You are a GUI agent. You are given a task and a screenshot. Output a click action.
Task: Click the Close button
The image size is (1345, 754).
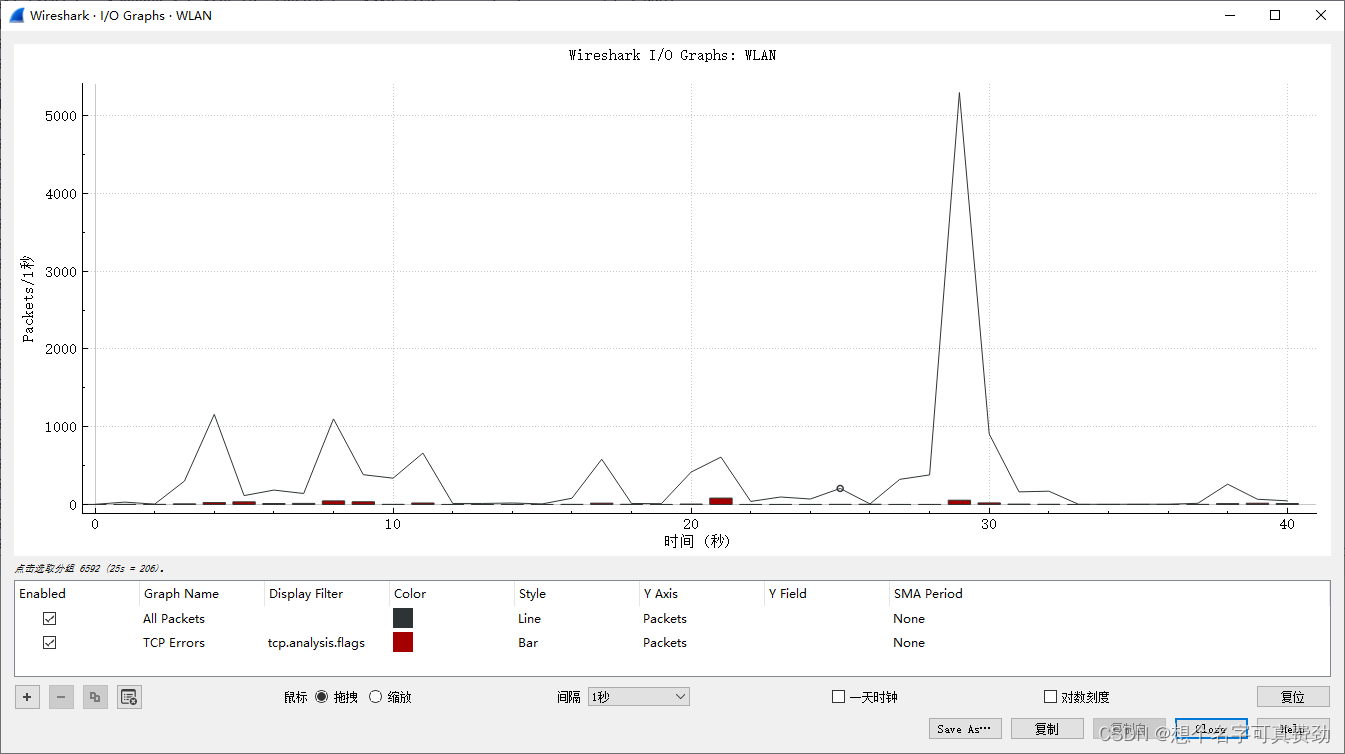click(1211, 729)
